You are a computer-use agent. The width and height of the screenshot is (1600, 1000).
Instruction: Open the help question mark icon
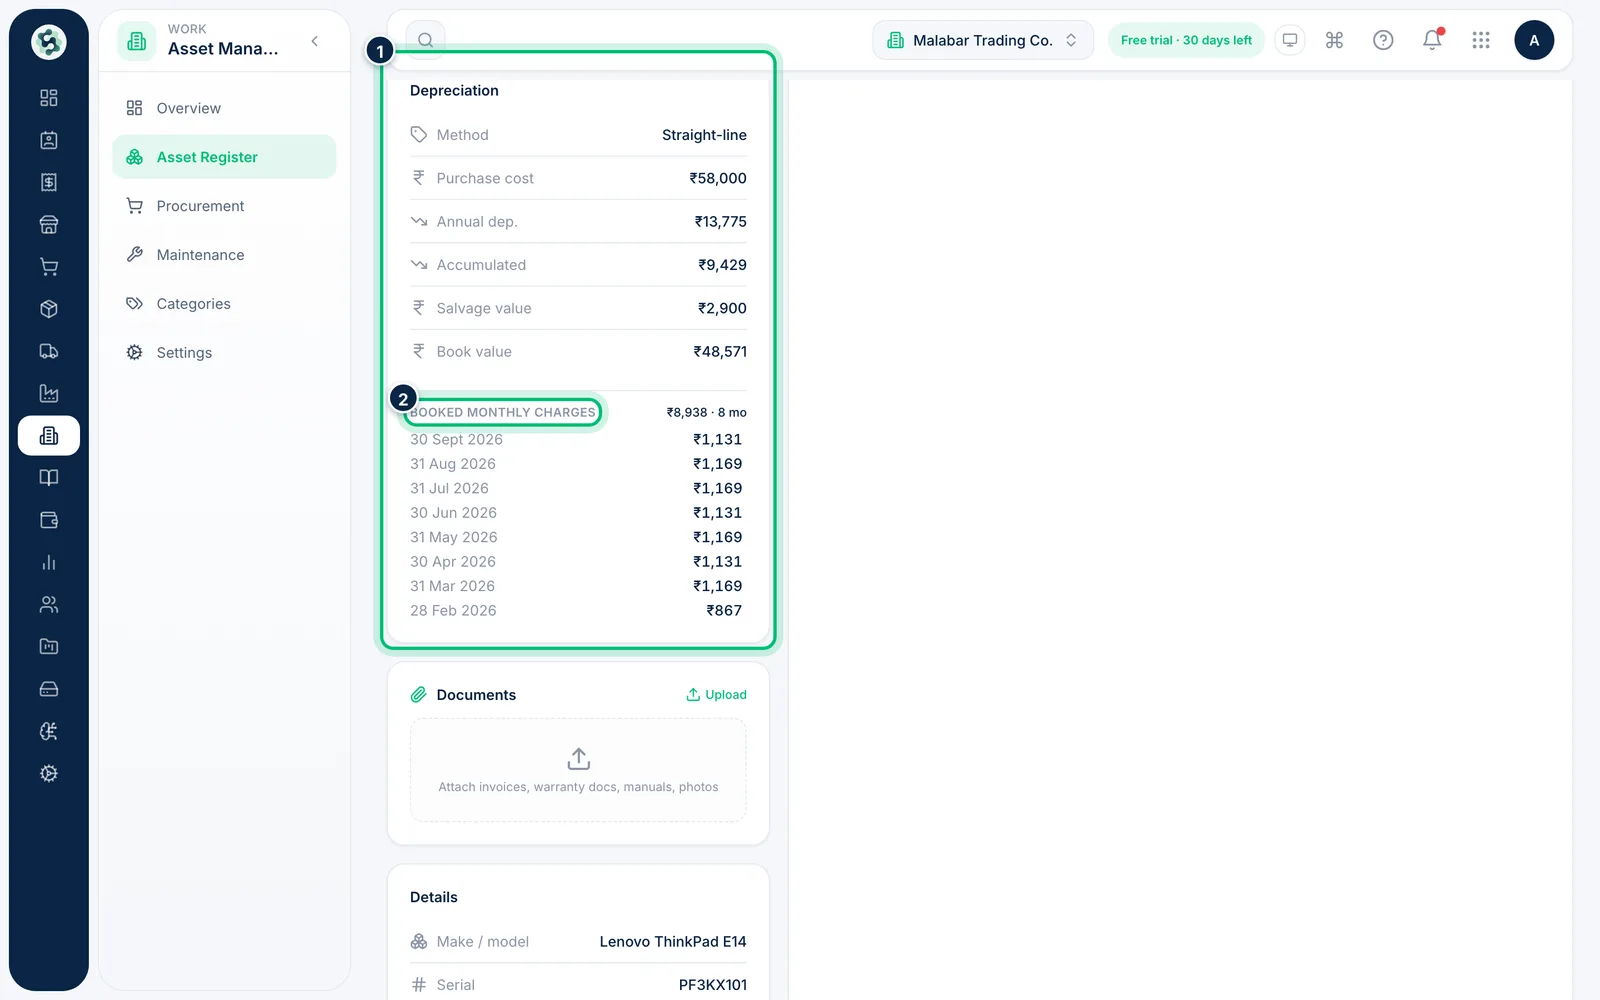(1383, 40)
